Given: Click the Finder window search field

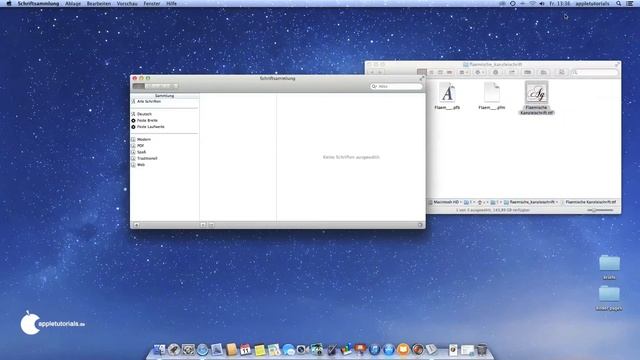Looking at the screenshot, I should coord(595,72).
